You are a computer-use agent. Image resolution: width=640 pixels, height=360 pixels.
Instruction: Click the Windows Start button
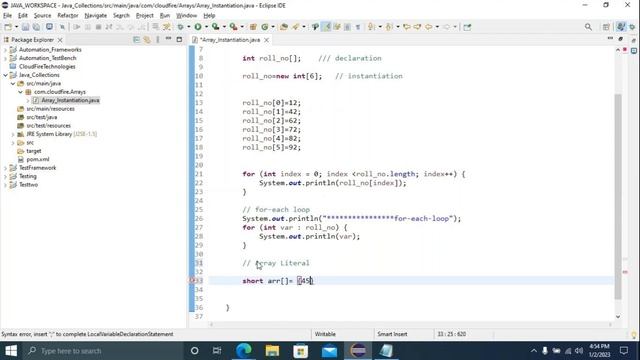pyautogui.click(x=11, y=351)
